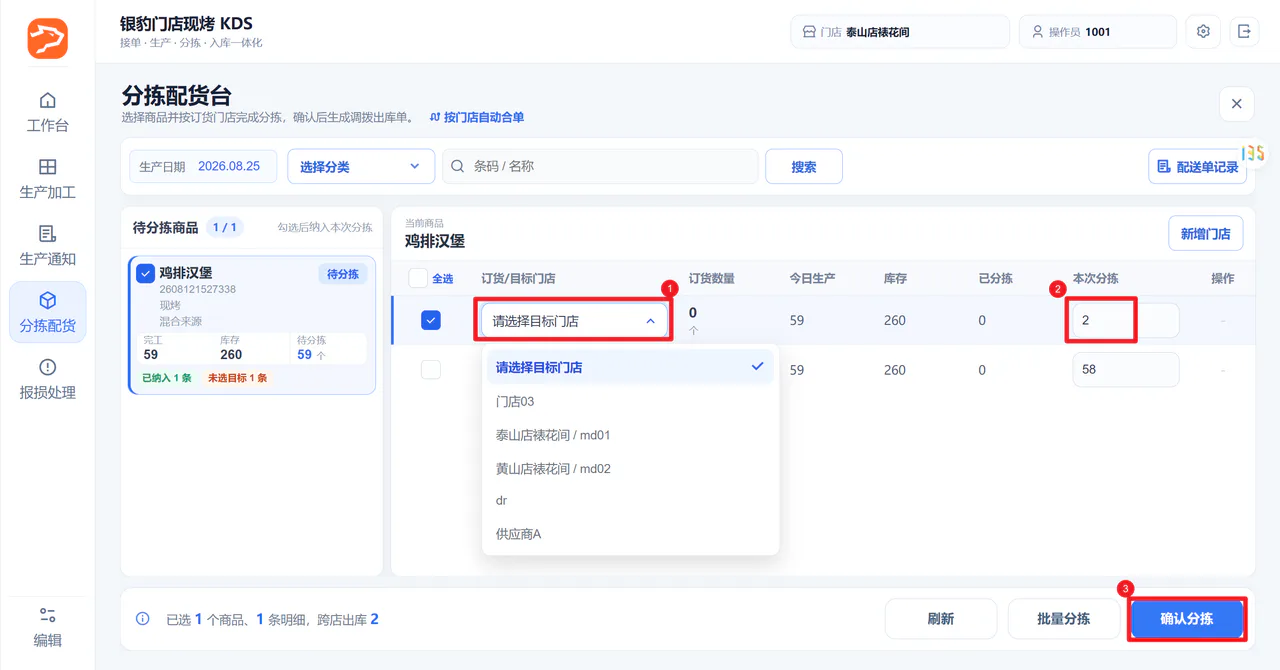This screenshot has height=670, width=1280.
Task: Close the 分拣配货台 panel
Action: (1236, 104)
